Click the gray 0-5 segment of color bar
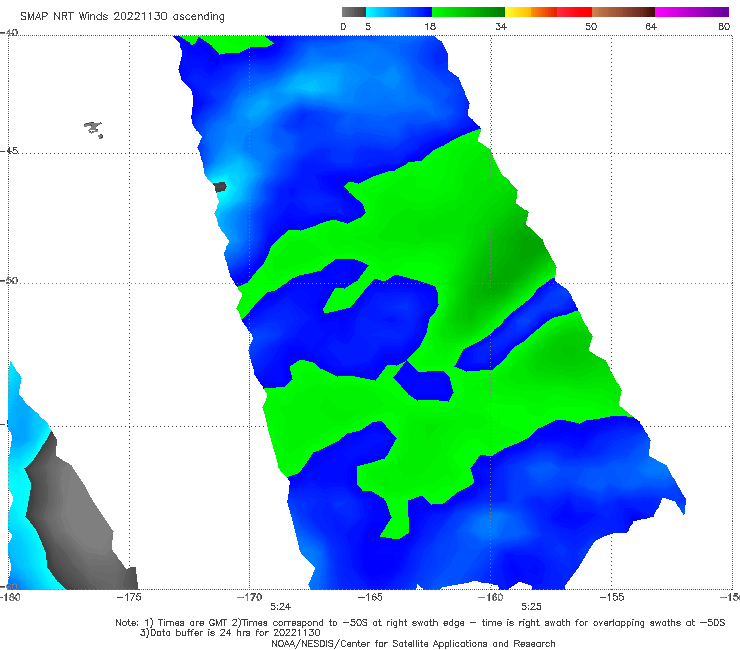This screenshot has width=740, height=650. [354, 12]
